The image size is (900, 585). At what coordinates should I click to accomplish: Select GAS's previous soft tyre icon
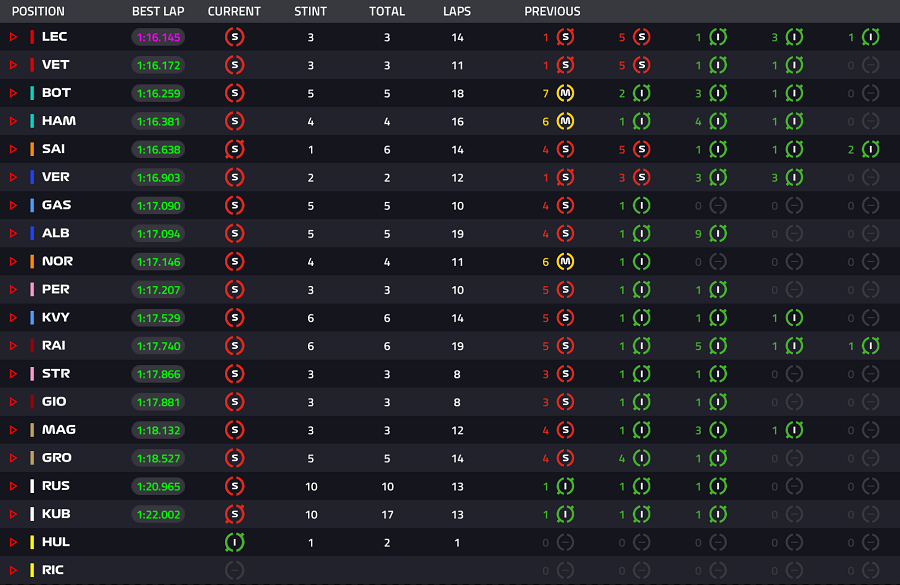point(565,206)
